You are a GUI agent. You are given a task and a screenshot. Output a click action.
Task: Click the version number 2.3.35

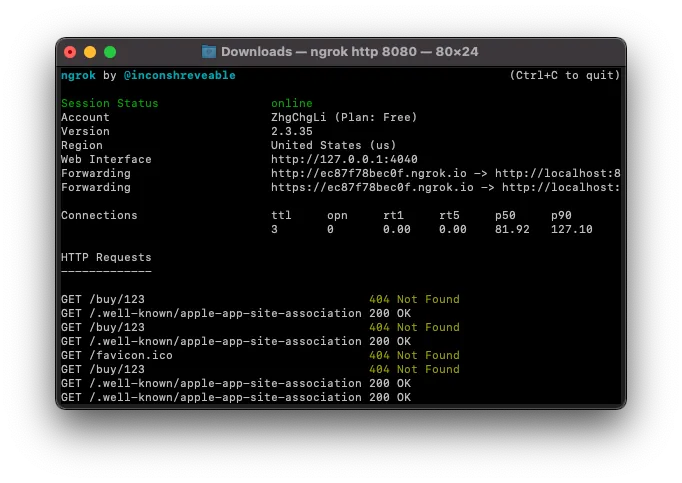coord(292,131)
